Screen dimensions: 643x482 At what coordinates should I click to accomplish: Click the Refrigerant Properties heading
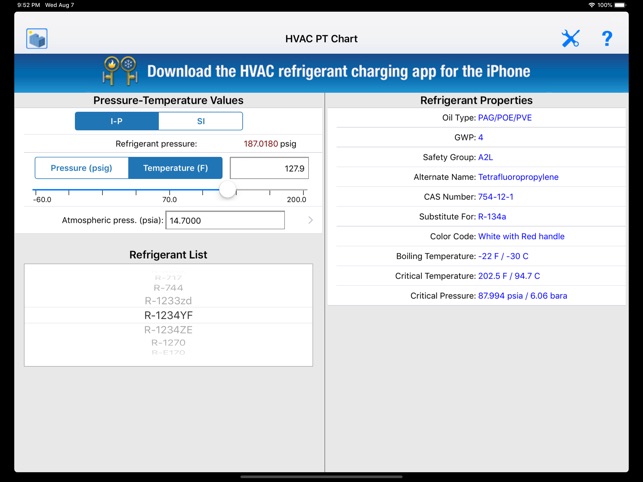point(476,101)
